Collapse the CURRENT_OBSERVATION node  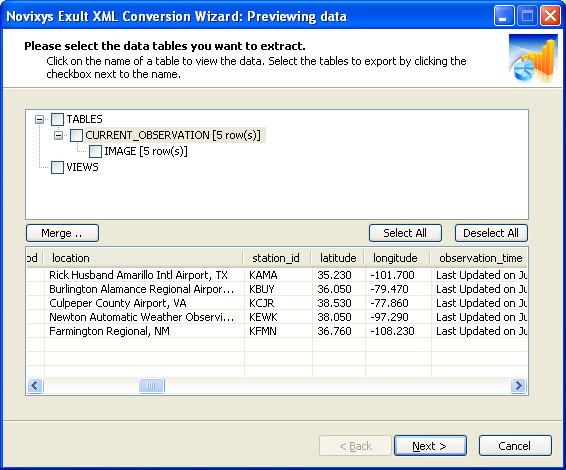pyautogui.click(x=58, y=135)
